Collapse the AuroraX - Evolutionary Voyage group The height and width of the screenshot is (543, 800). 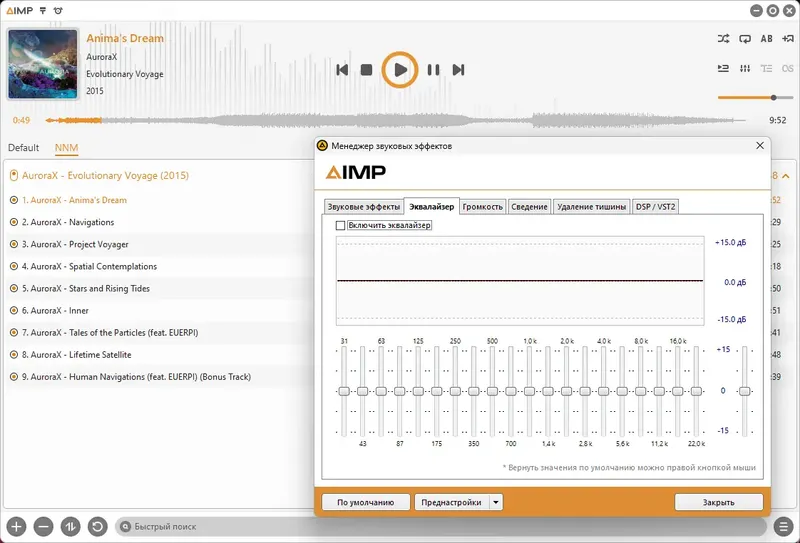coord(786,176)
